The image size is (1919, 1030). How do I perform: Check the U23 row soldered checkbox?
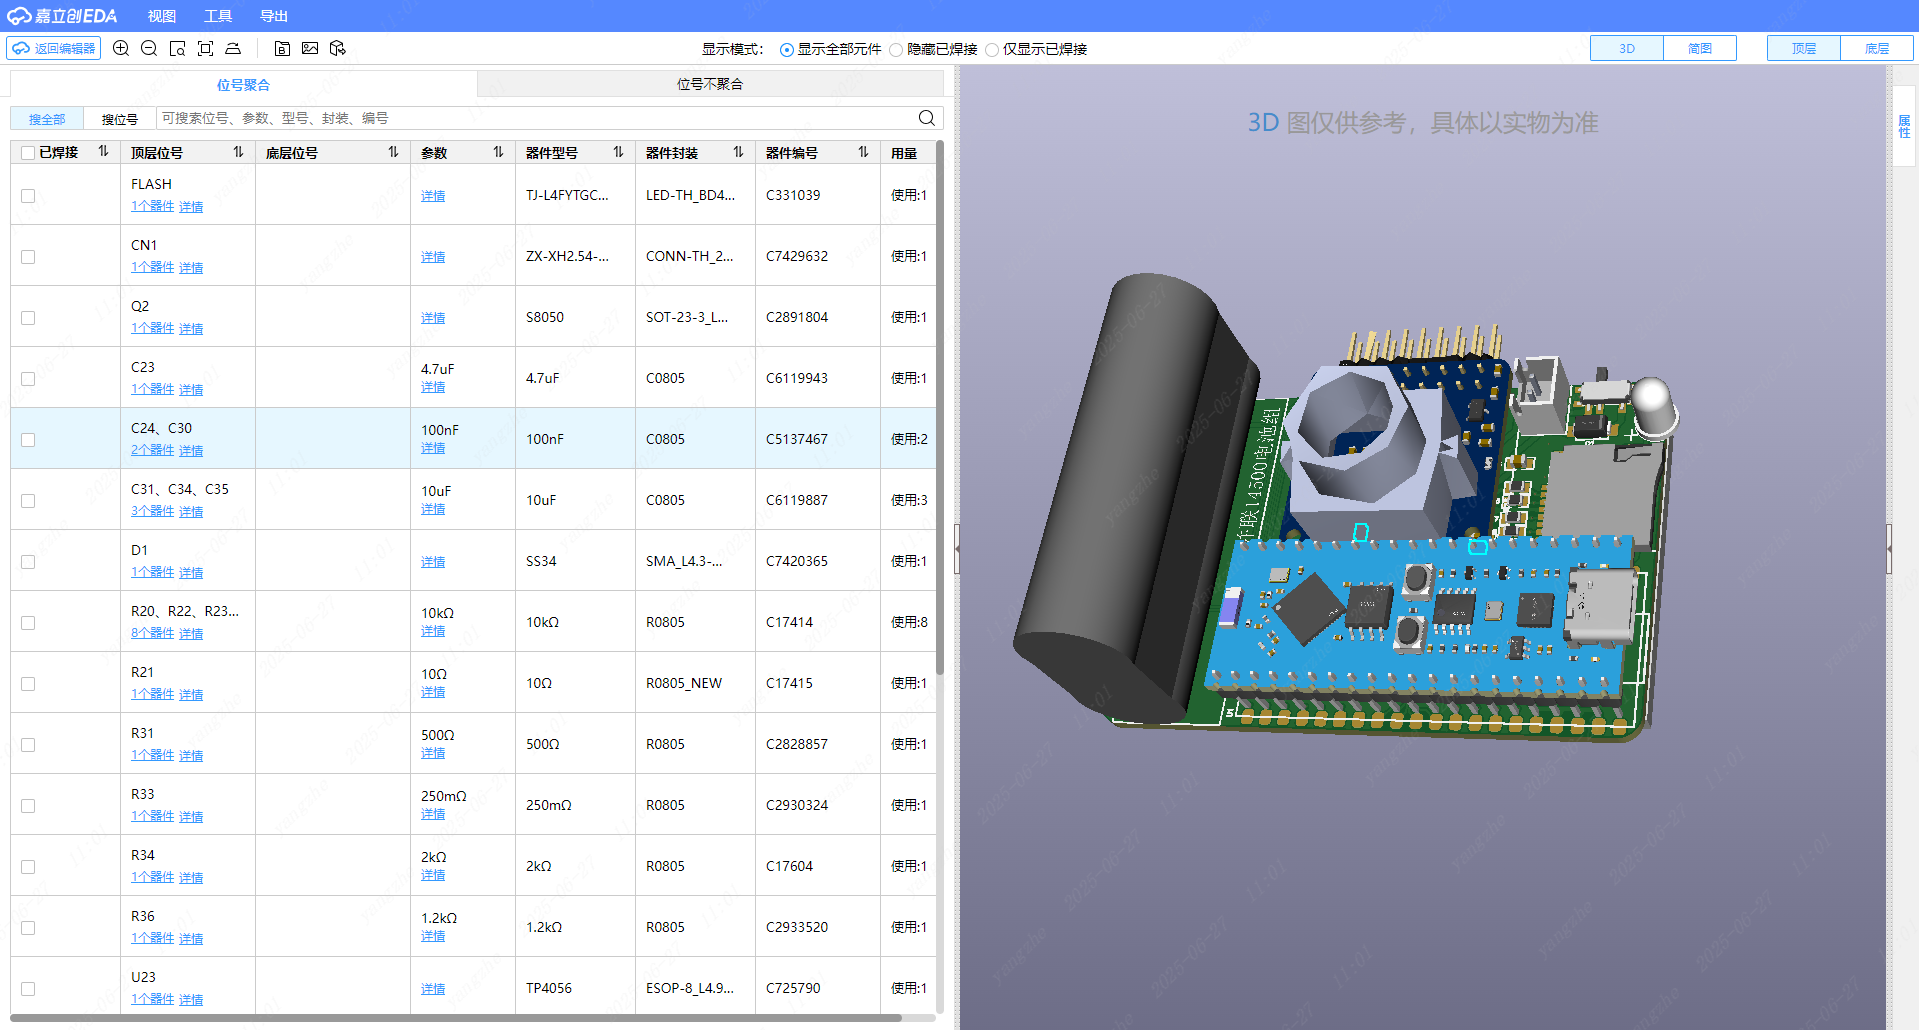tap(28, 989)
